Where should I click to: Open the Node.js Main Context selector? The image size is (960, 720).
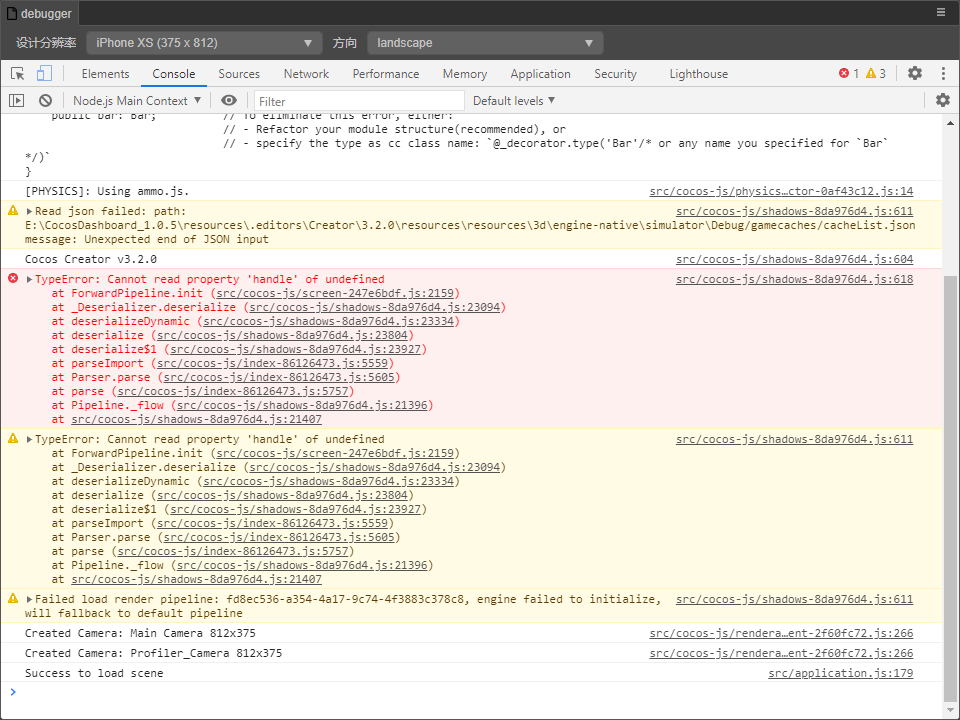(137, 100)
